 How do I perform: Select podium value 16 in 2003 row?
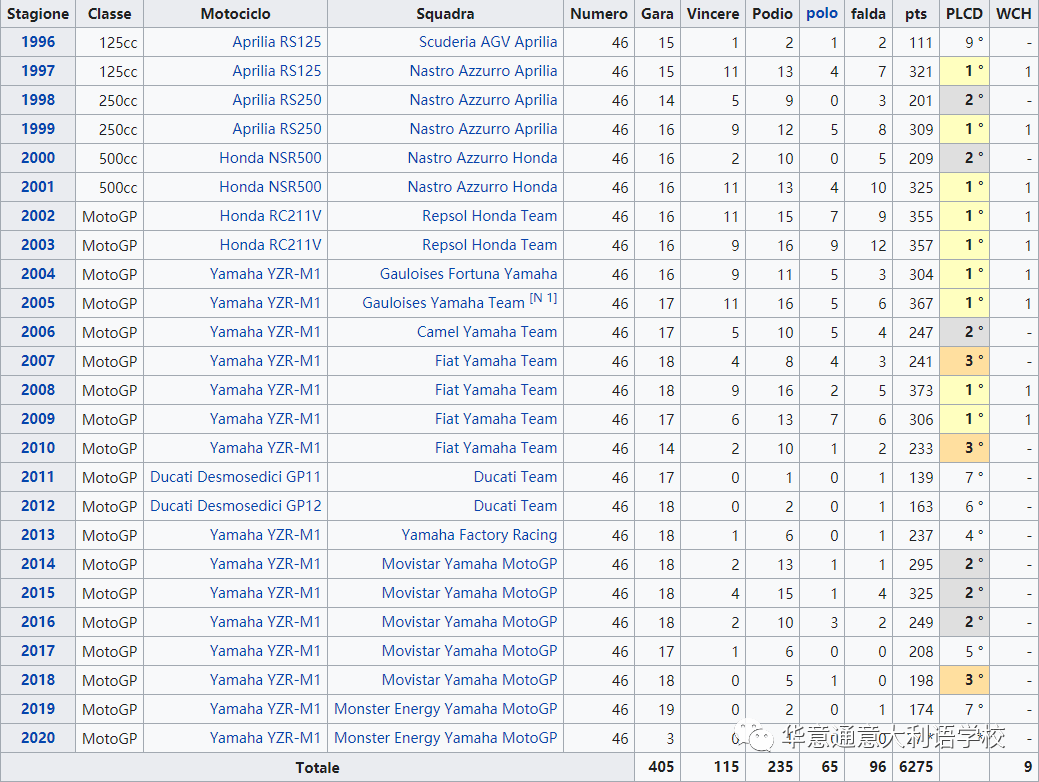[x=785, y=245]
